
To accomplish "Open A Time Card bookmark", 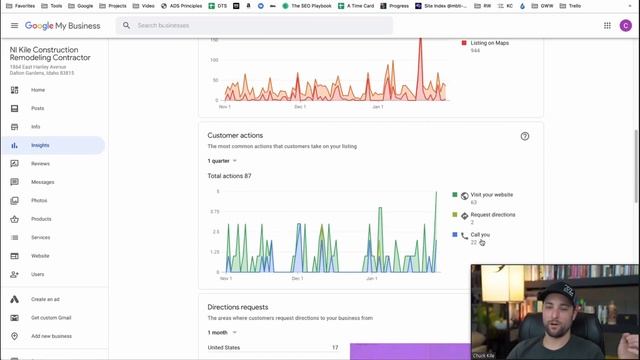I will pos(356,6).
